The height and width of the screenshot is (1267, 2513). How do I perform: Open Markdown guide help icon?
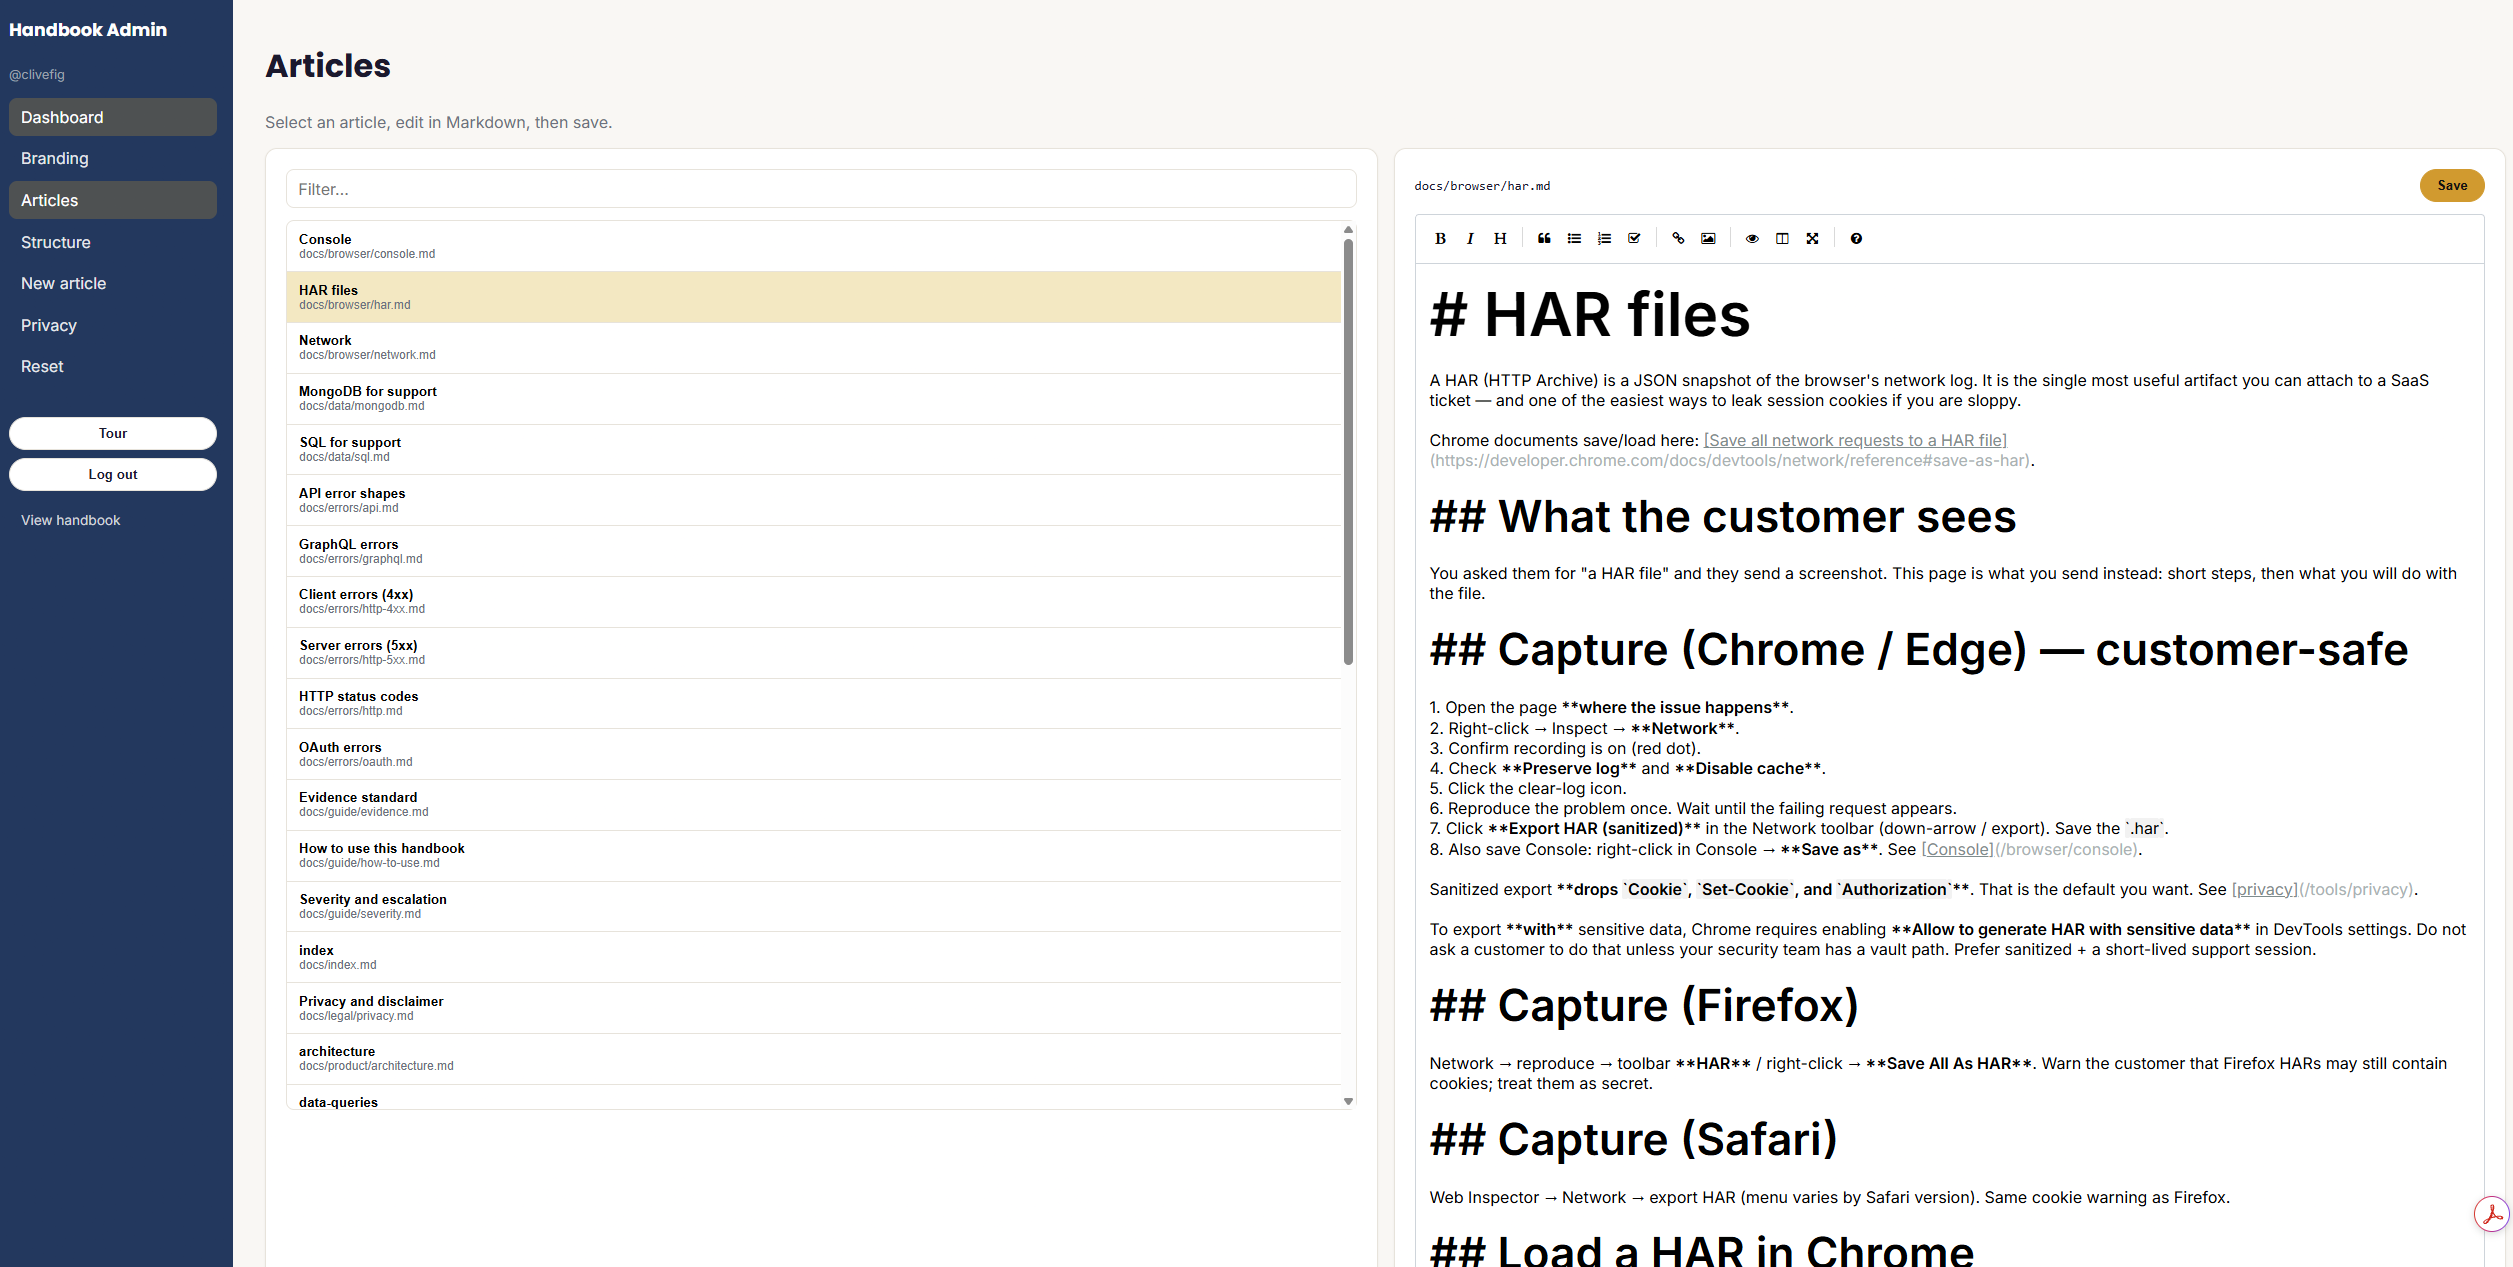pyautogui.click(x=1856, y=238)
